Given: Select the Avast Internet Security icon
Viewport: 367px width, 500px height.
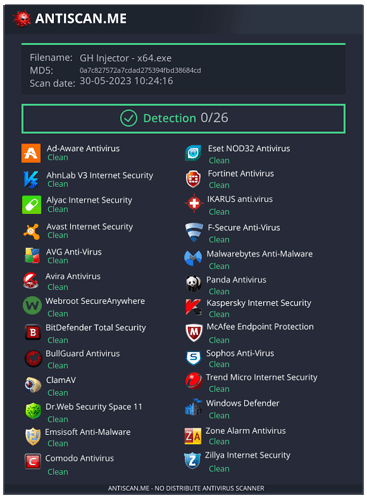Looking at the screenshot, I should (x=32, y=231).
